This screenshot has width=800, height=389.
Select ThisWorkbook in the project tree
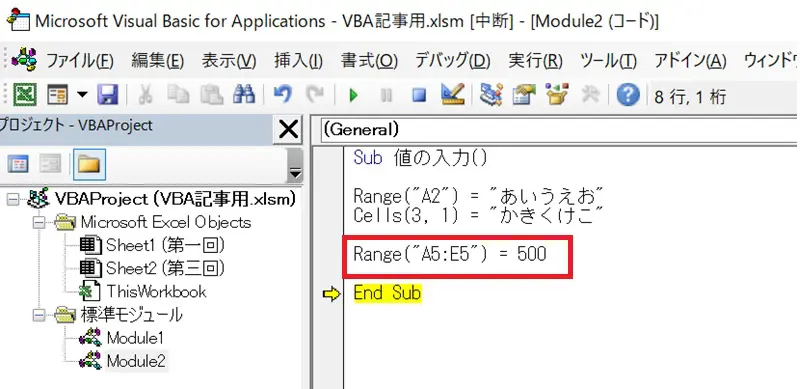coord(156,291)
